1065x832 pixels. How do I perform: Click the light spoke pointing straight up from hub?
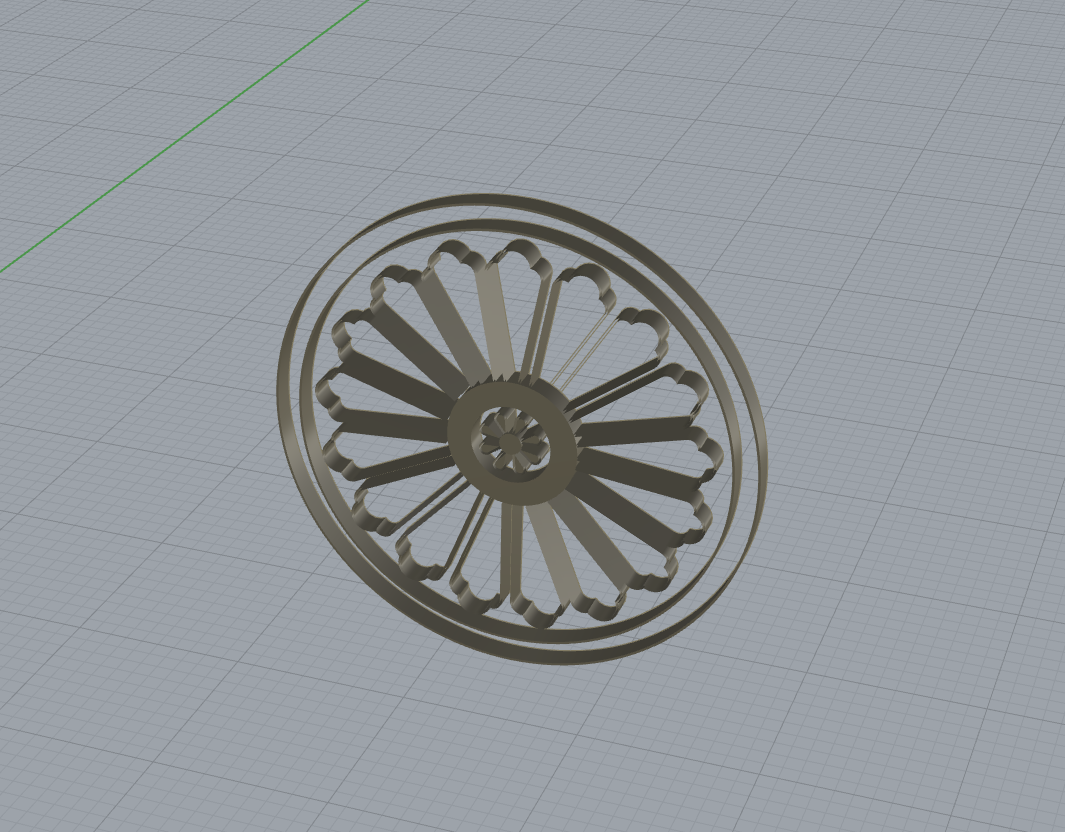point(497,320)
